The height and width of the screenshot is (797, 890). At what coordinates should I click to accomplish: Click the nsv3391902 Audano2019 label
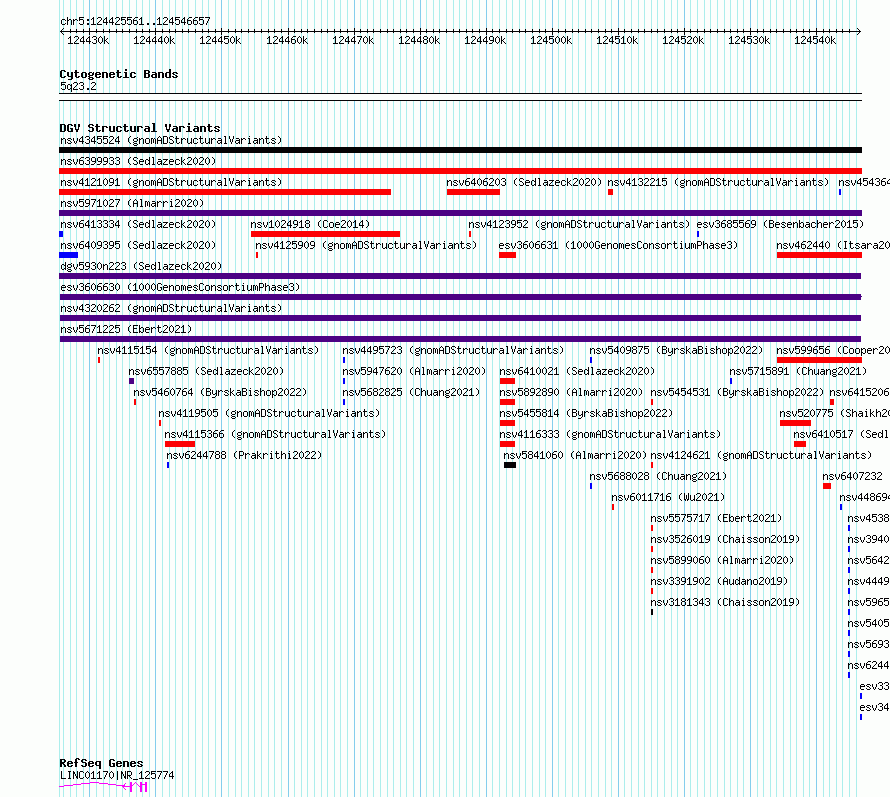coord(719,581)
